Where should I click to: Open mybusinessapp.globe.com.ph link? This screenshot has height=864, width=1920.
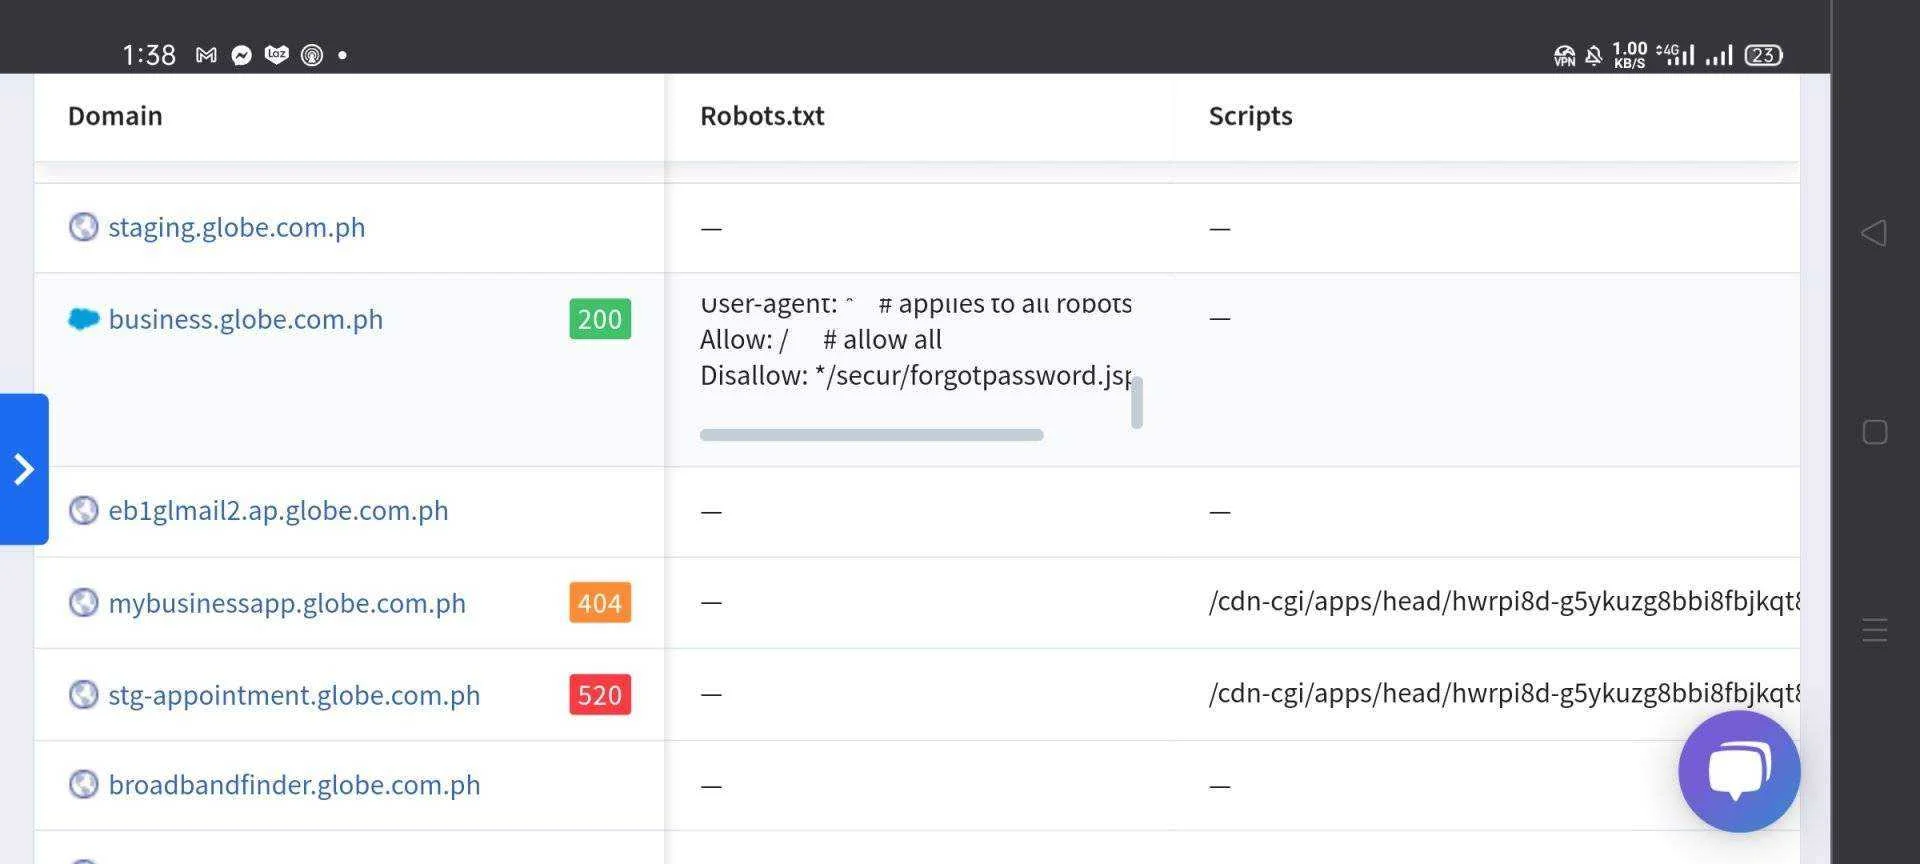coord(287,603)
